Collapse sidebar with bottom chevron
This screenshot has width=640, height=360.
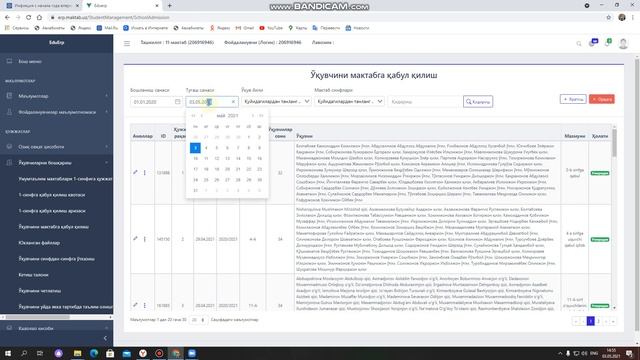105,338
